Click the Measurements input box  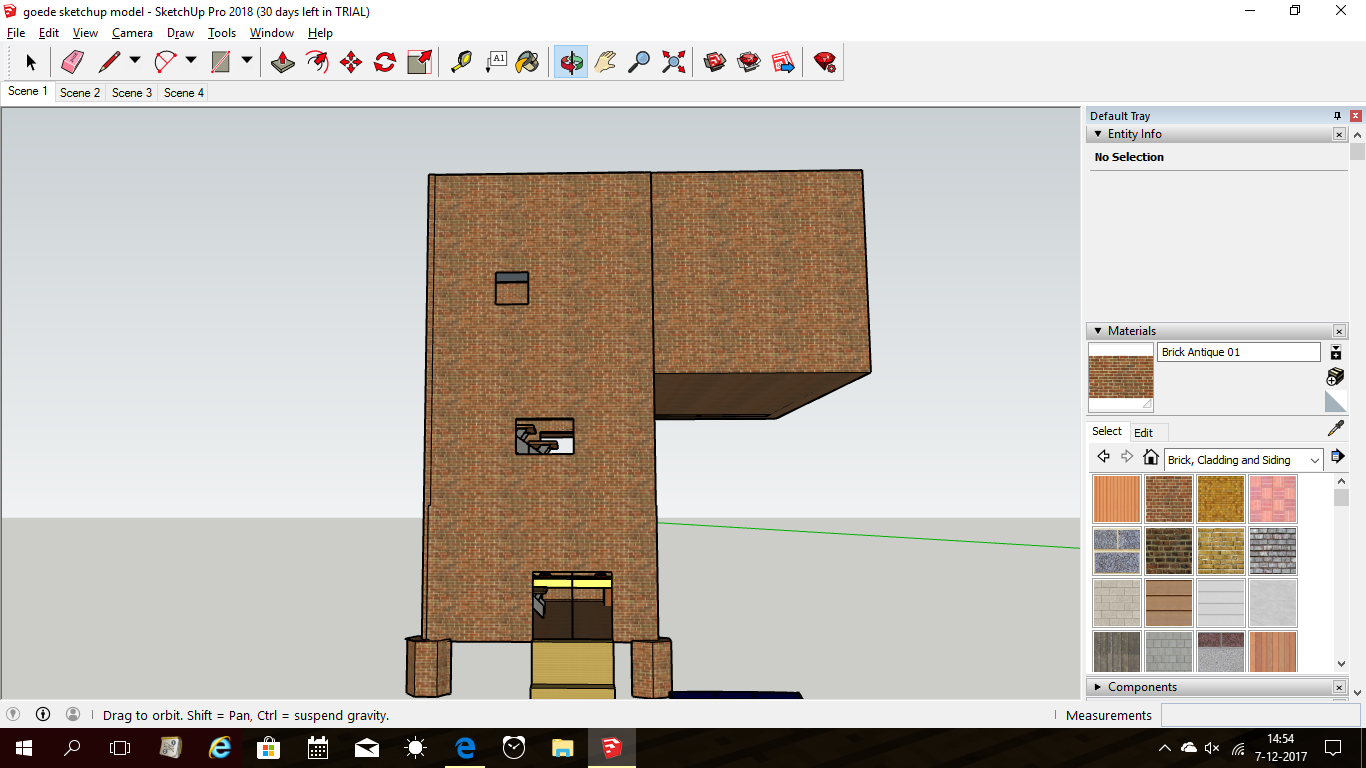(1259, 715)
